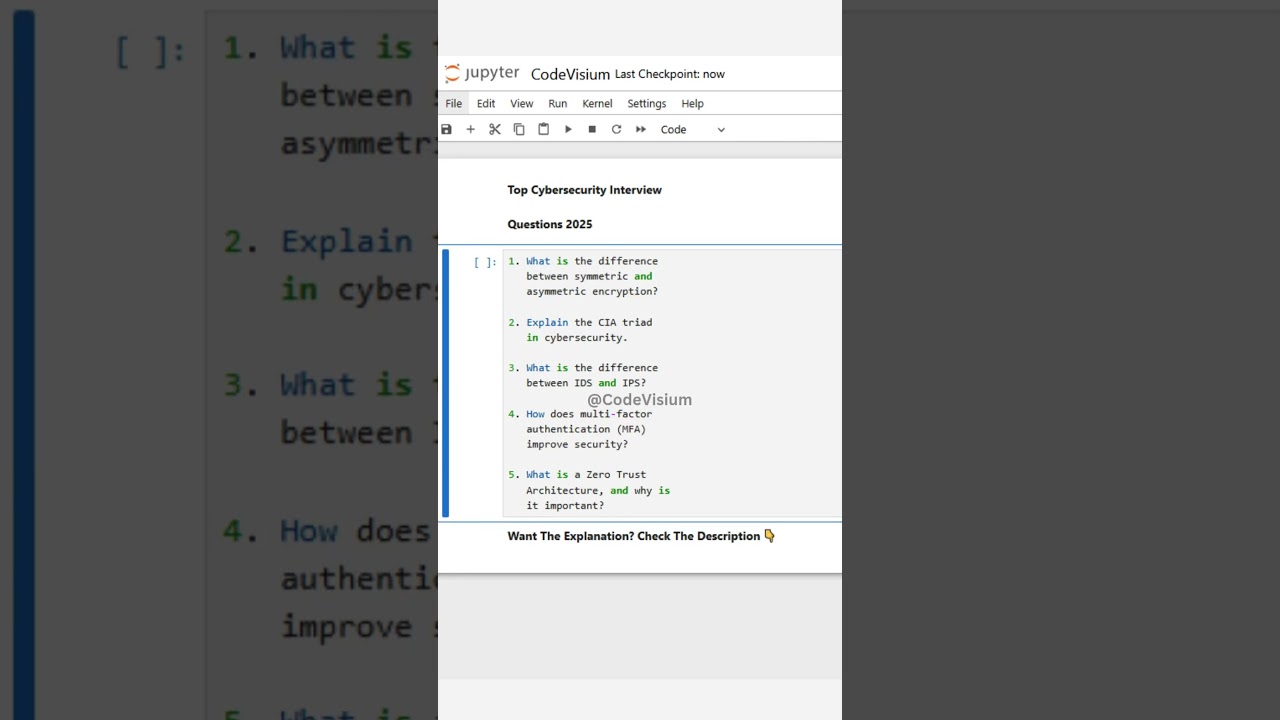The height and width of the screenshot is (720, 1280).
Task: Stop the kernel with interrupt icon
Action: (x=592, y=129)
